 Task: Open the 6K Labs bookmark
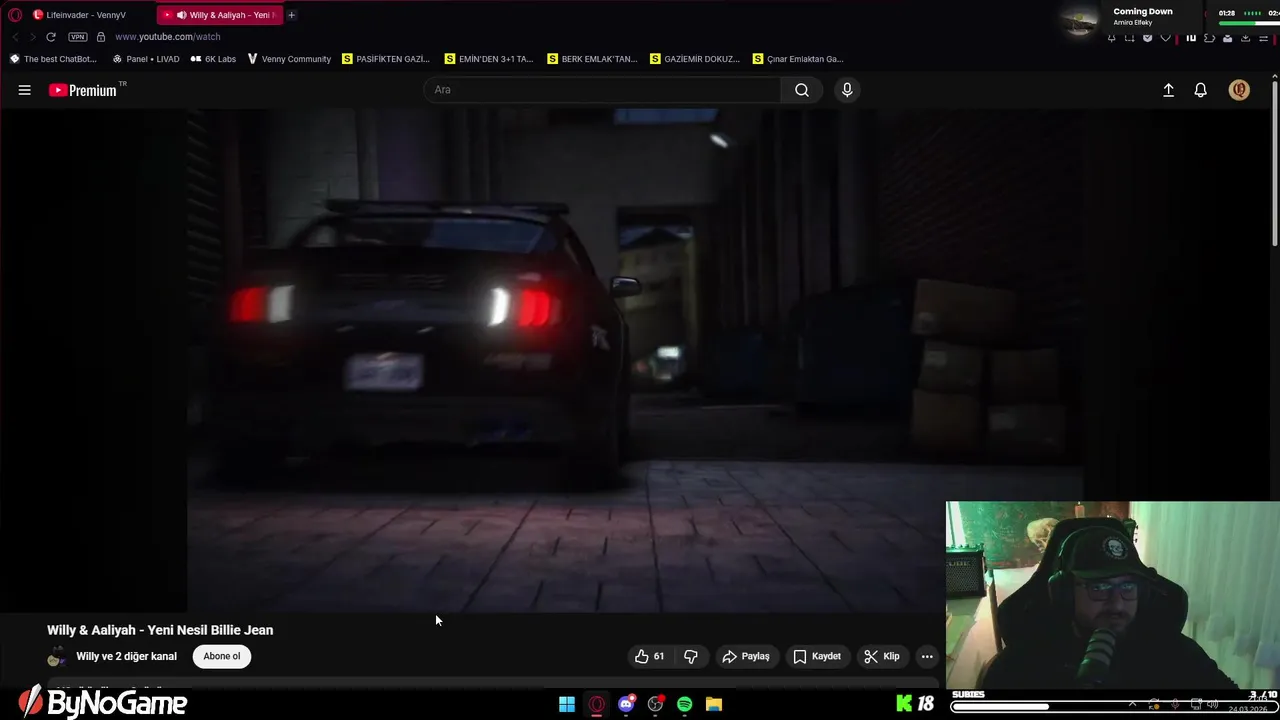pos(213,59)
